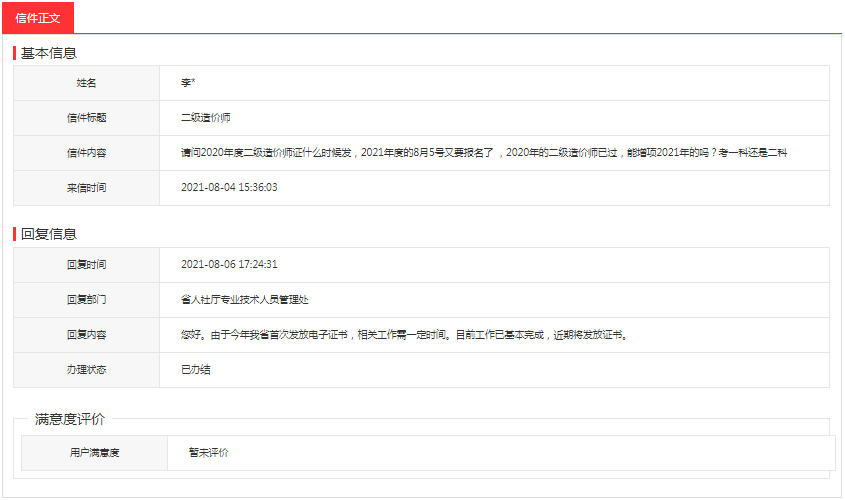
Task: Click the 来信时间 label cell
Action: click(86, 188)
